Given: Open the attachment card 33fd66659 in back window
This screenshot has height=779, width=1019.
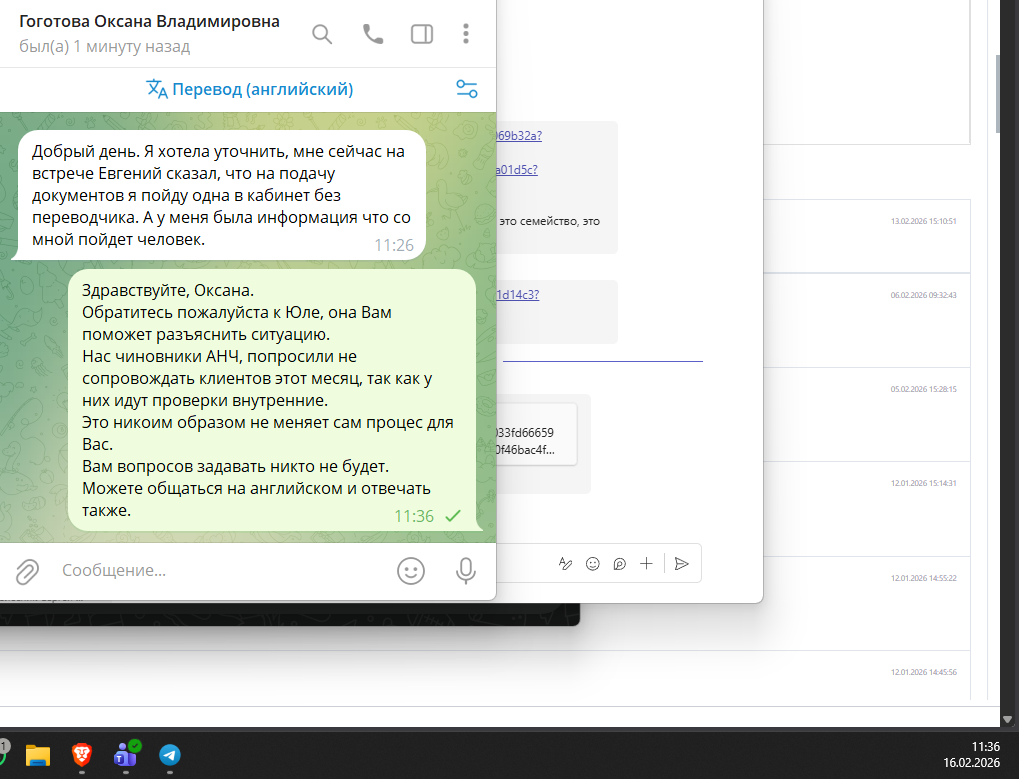Looking at the screenshot, I should click(x=537, y=433).
